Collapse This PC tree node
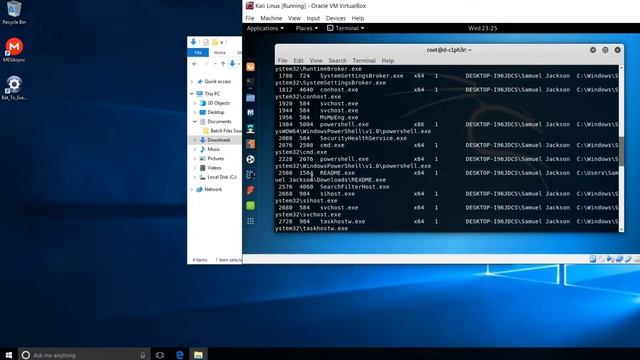 [x=192, y=93]
